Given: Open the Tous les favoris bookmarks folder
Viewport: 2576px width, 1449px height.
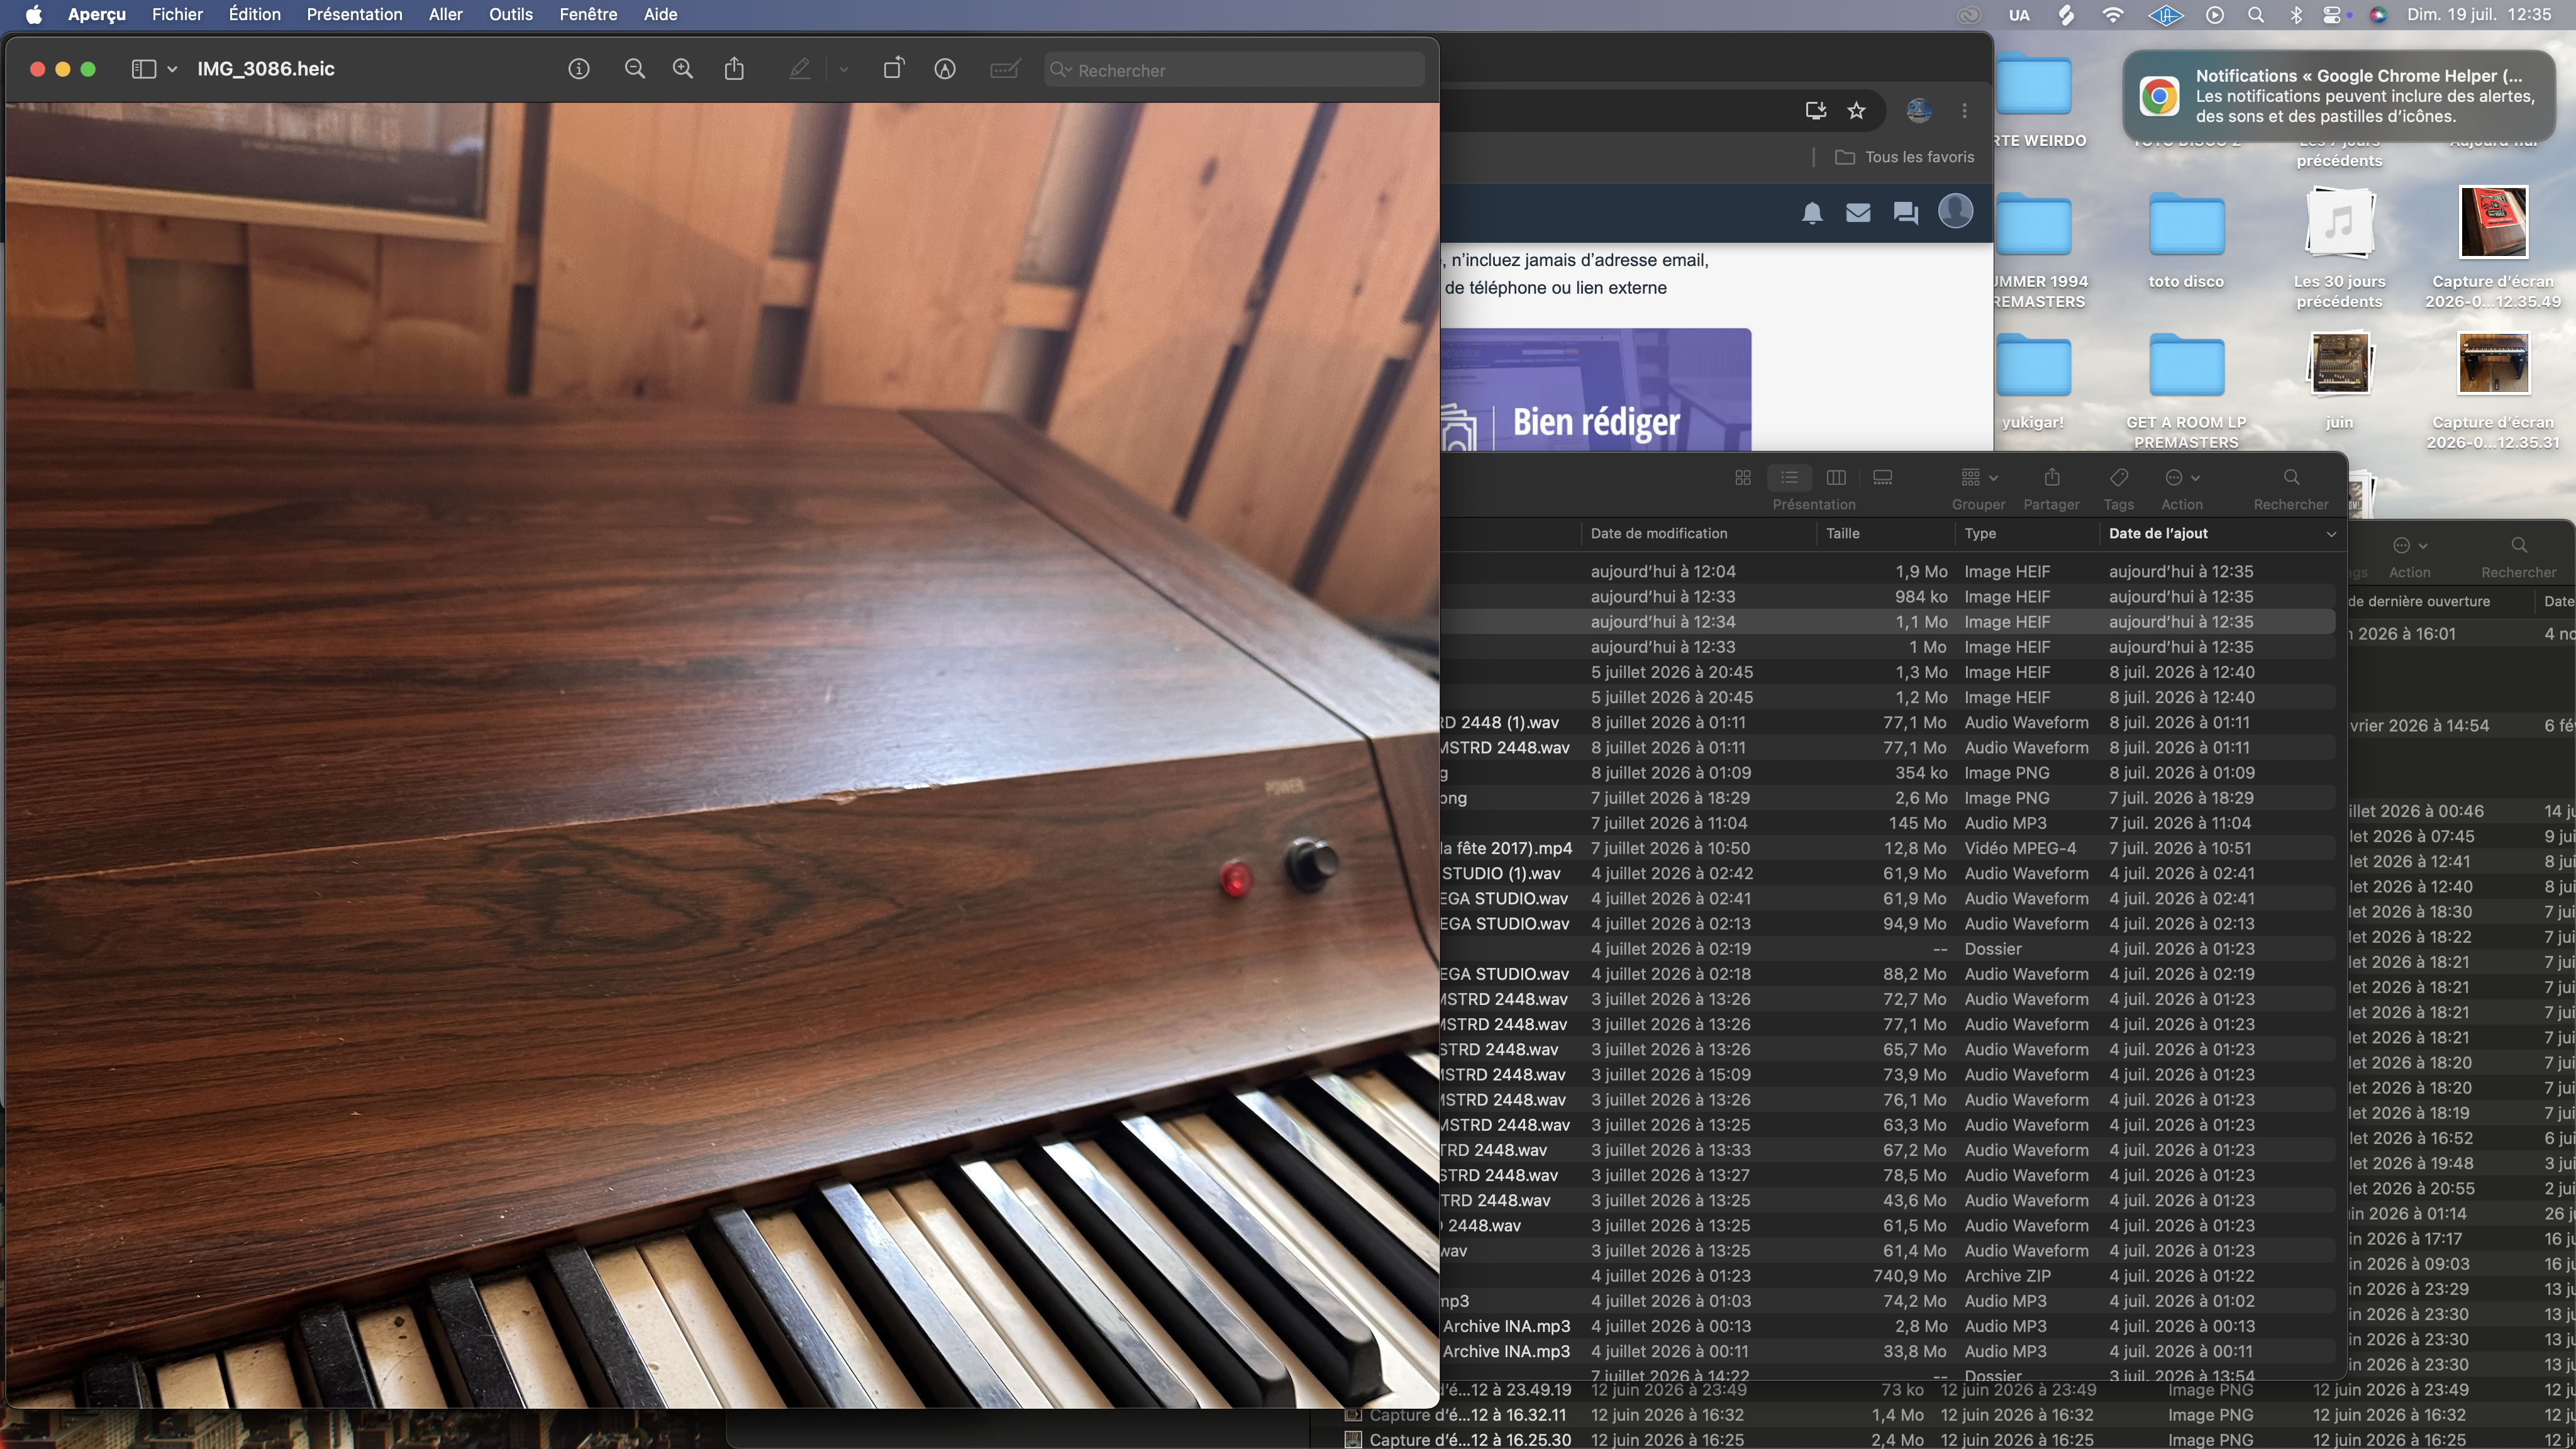Looking at the screenshot, I should [x=1904, y=157].
